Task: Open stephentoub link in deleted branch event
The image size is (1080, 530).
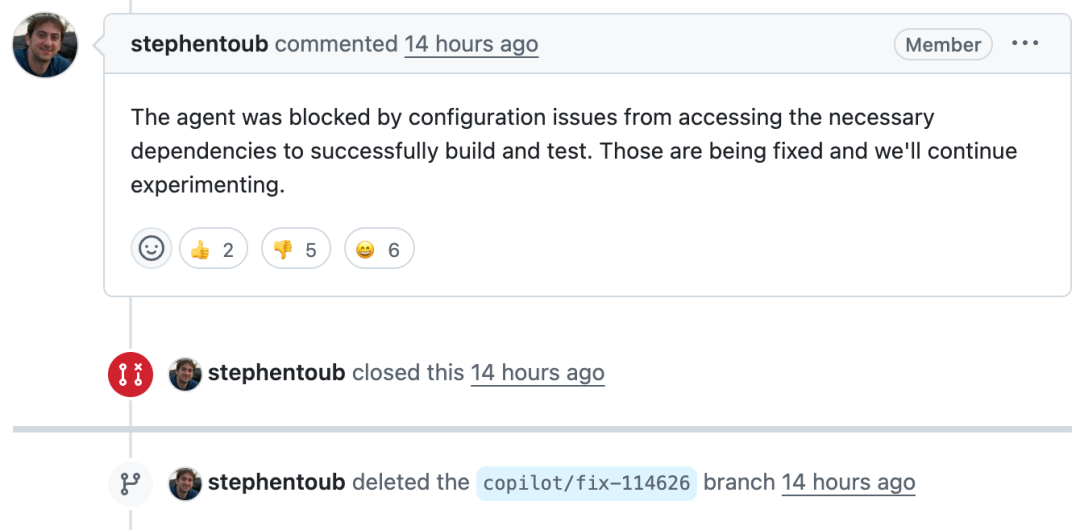Action: coord(276,483)
